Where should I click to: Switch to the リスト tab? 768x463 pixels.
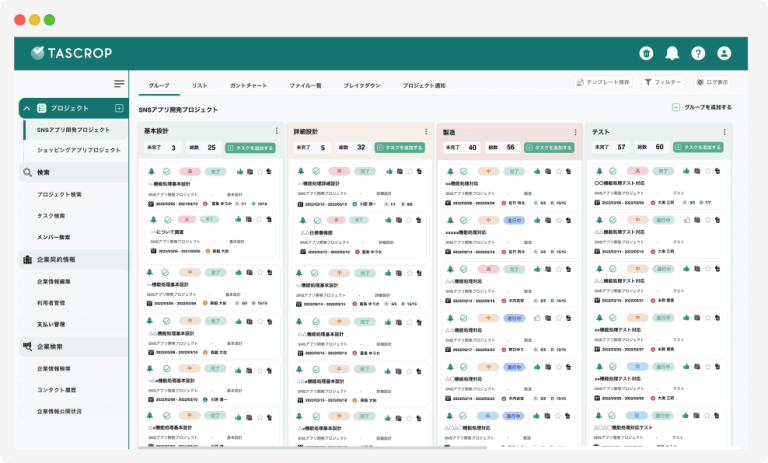click(x=200, y=86)
